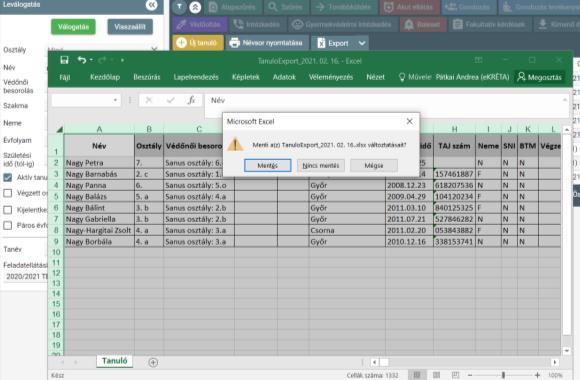Click the red bell toolbar button

(423, 25)
